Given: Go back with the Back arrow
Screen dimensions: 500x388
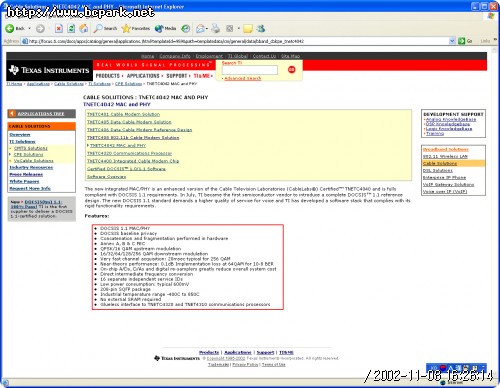Looking at the screenshot, I should pyautogui.click(x=15, y=29).
